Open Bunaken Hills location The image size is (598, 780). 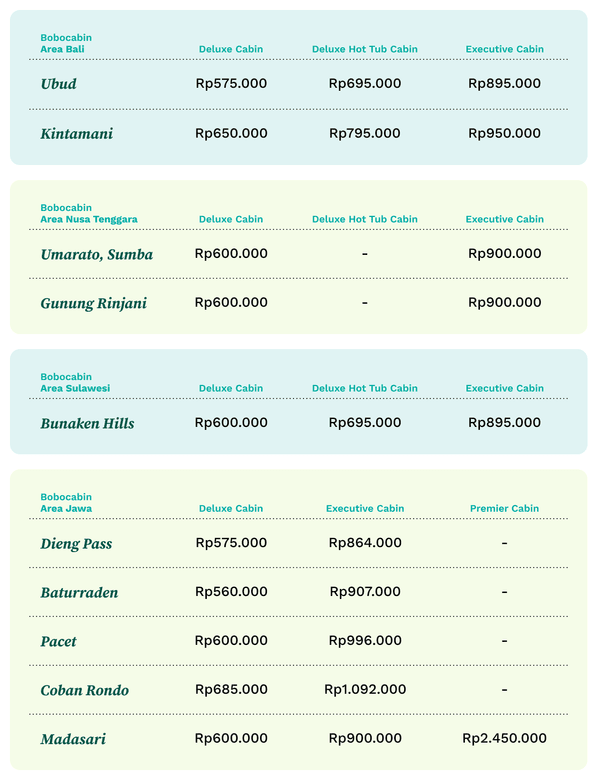click(x=88, y=423)
